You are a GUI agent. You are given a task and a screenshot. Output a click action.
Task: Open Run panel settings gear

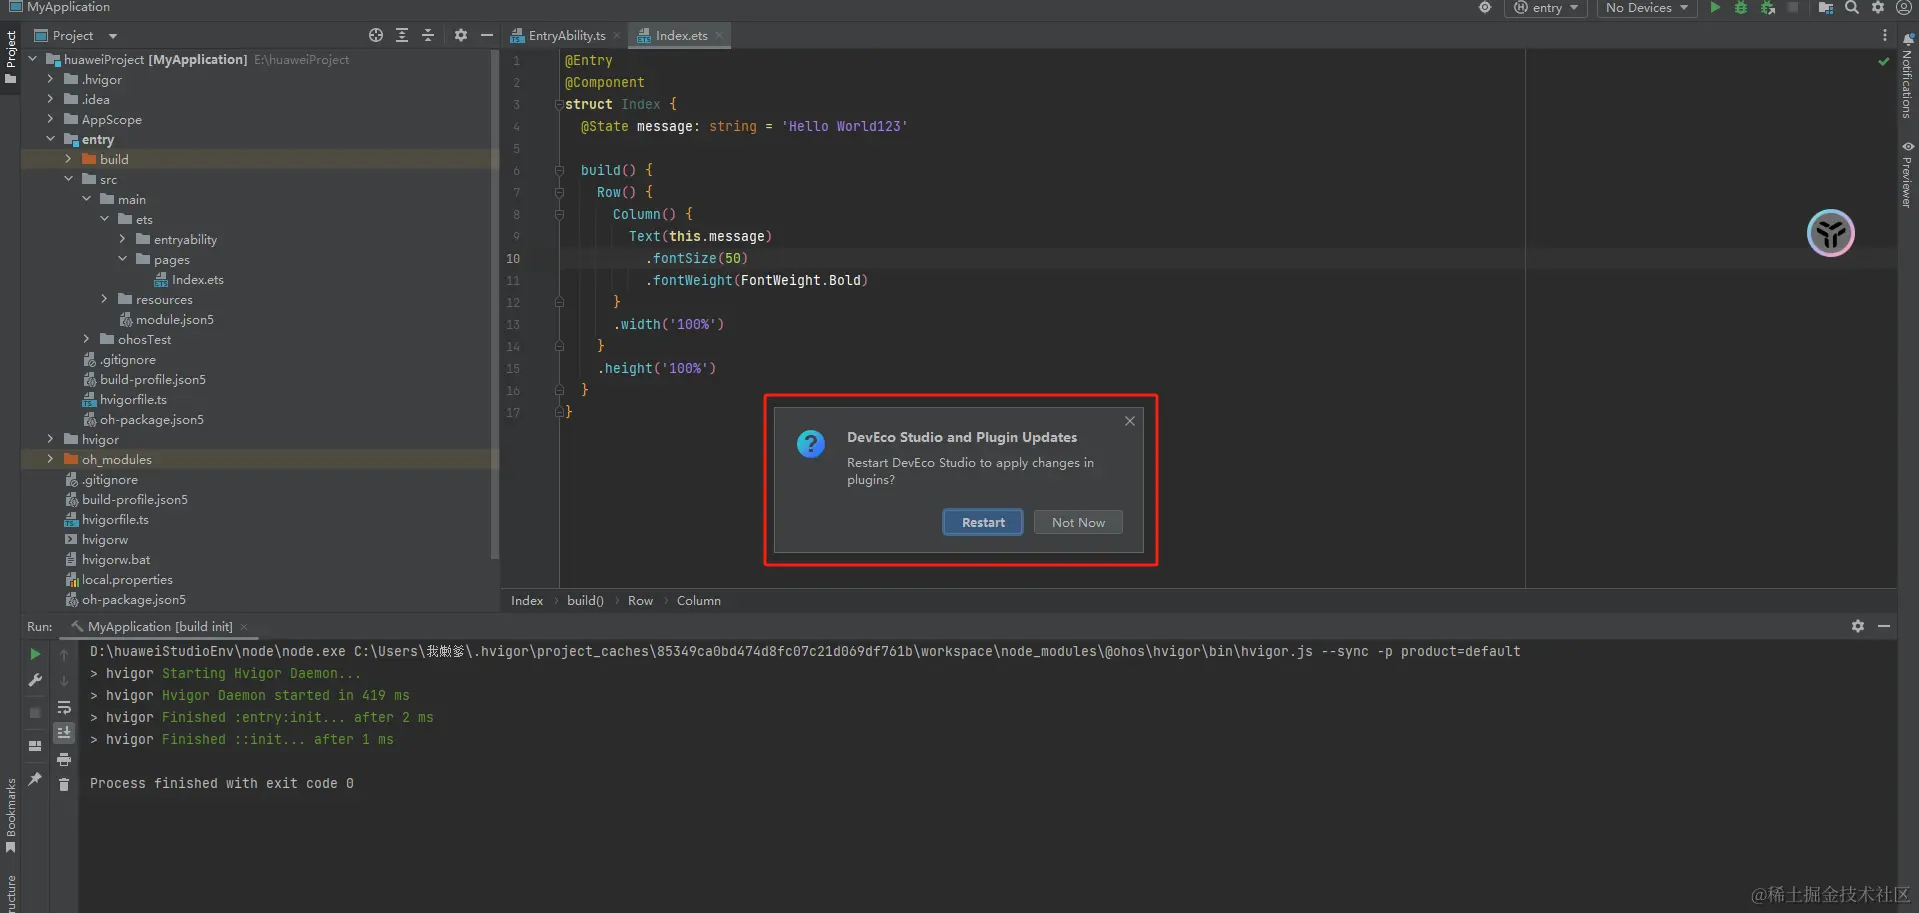click(1858, 626)
